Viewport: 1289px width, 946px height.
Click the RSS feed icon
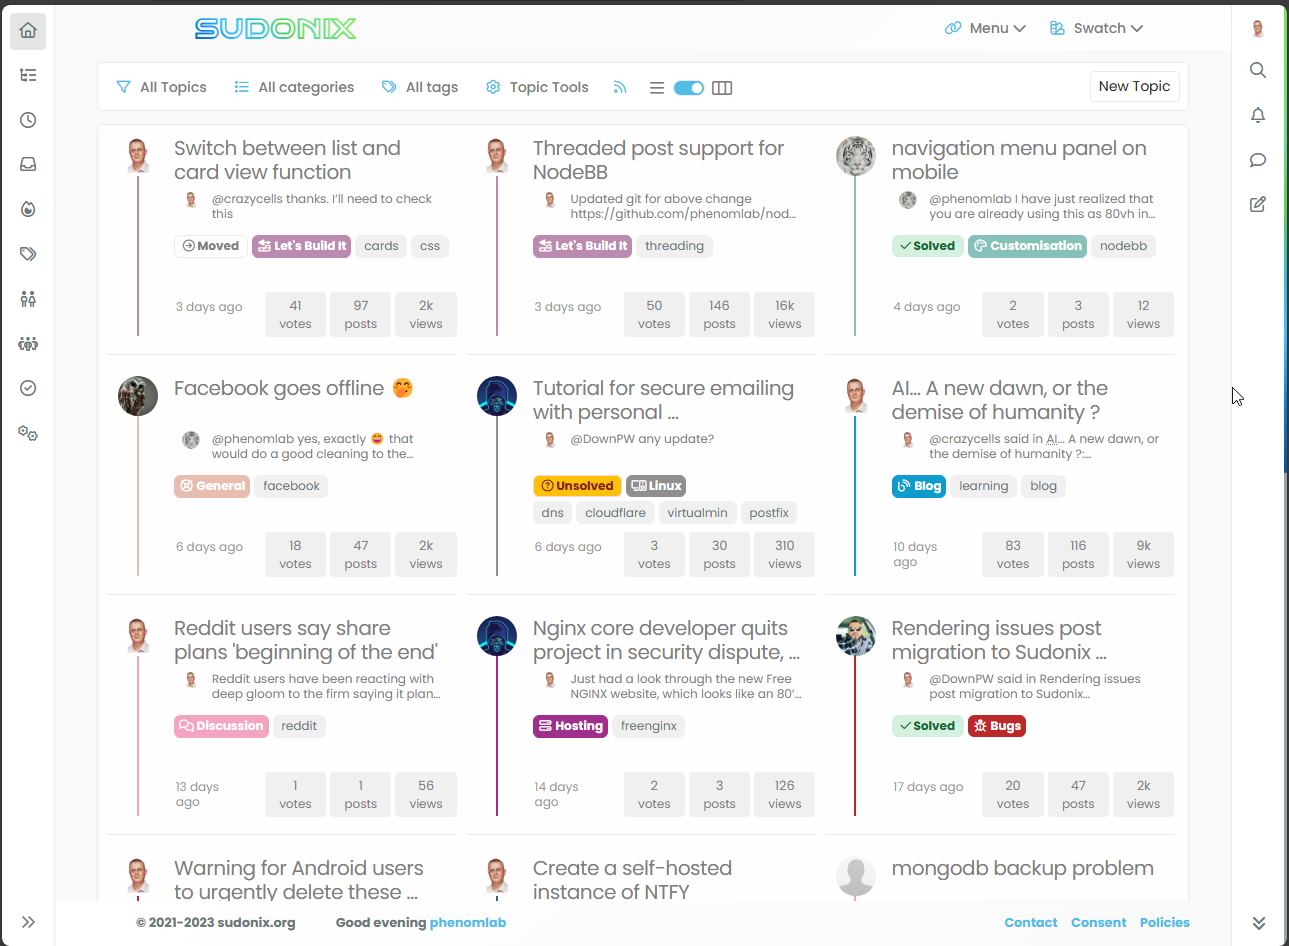620,88
